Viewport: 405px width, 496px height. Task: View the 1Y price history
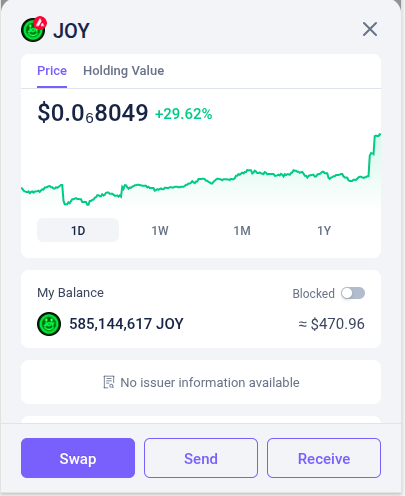pyautogui.click(x=324, y=230)
